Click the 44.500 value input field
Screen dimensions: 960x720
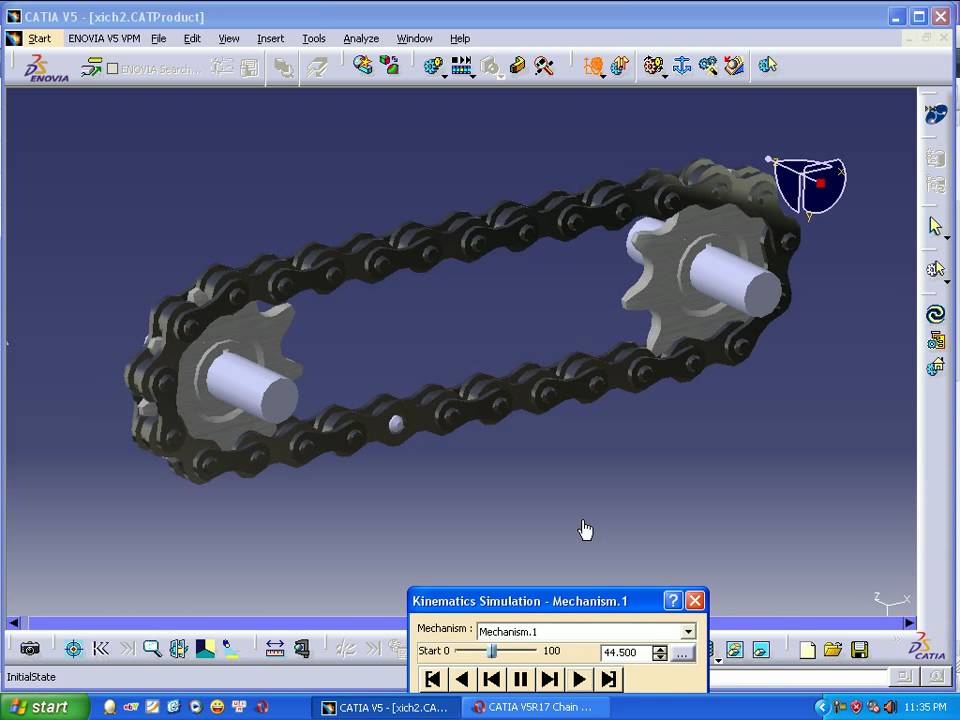click(x=626, y=653)
